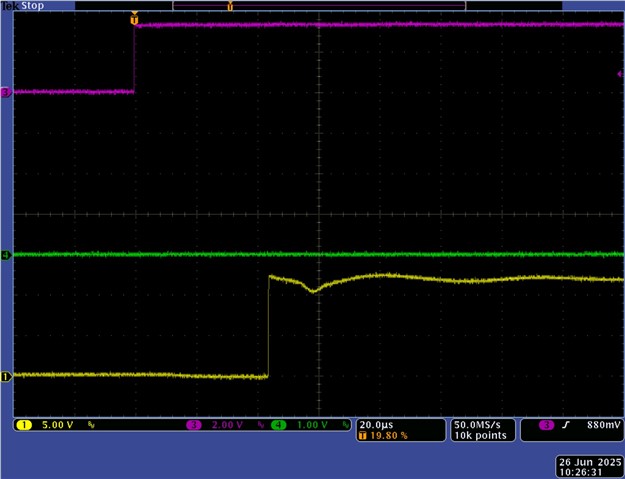Image resolution: width=625 pixels, height=479 pixels.
Task: Select the channel 3 ground marker on left edge
Action: tap(6, 93)
